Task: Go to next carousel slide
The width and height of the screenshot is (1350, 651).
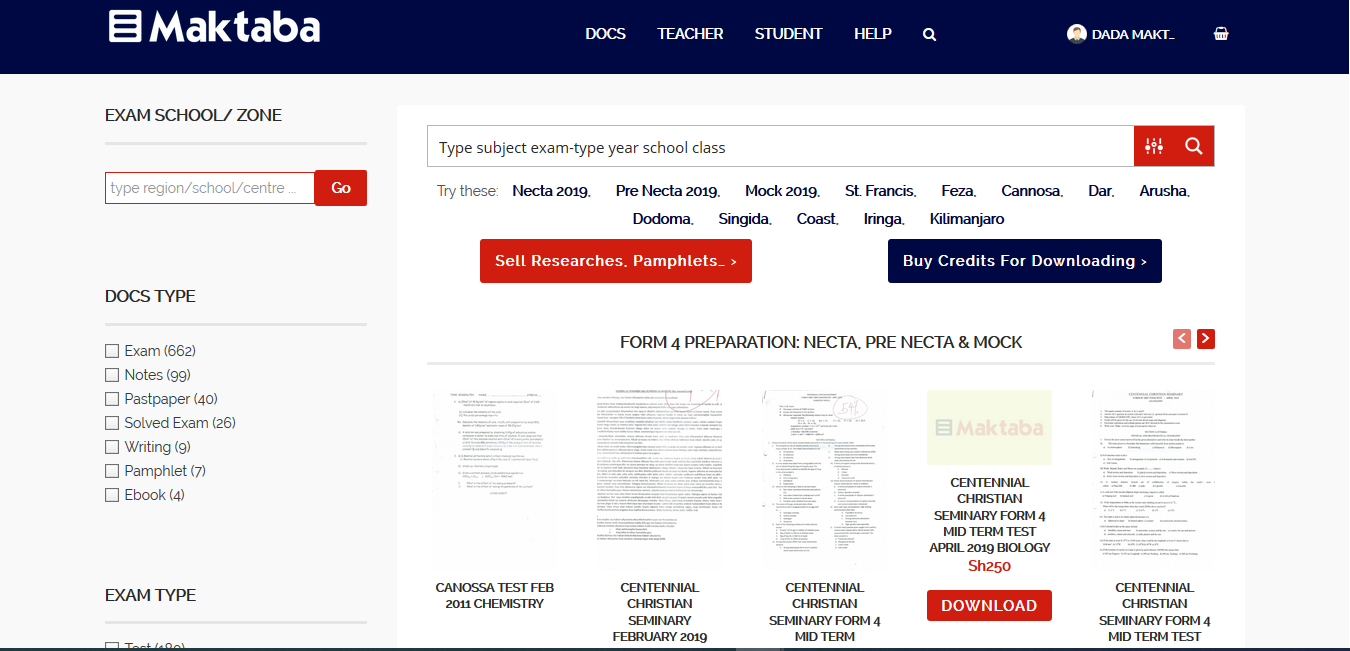Action: click(1206, 339)
